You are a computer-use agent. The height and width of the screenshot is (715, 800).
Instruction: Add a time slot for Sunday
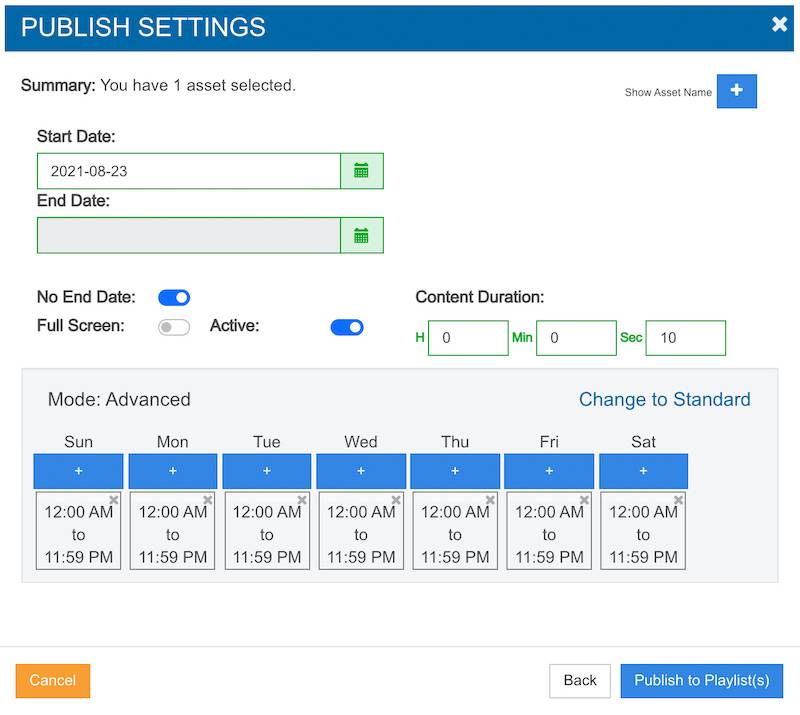[x=78, y=470]
